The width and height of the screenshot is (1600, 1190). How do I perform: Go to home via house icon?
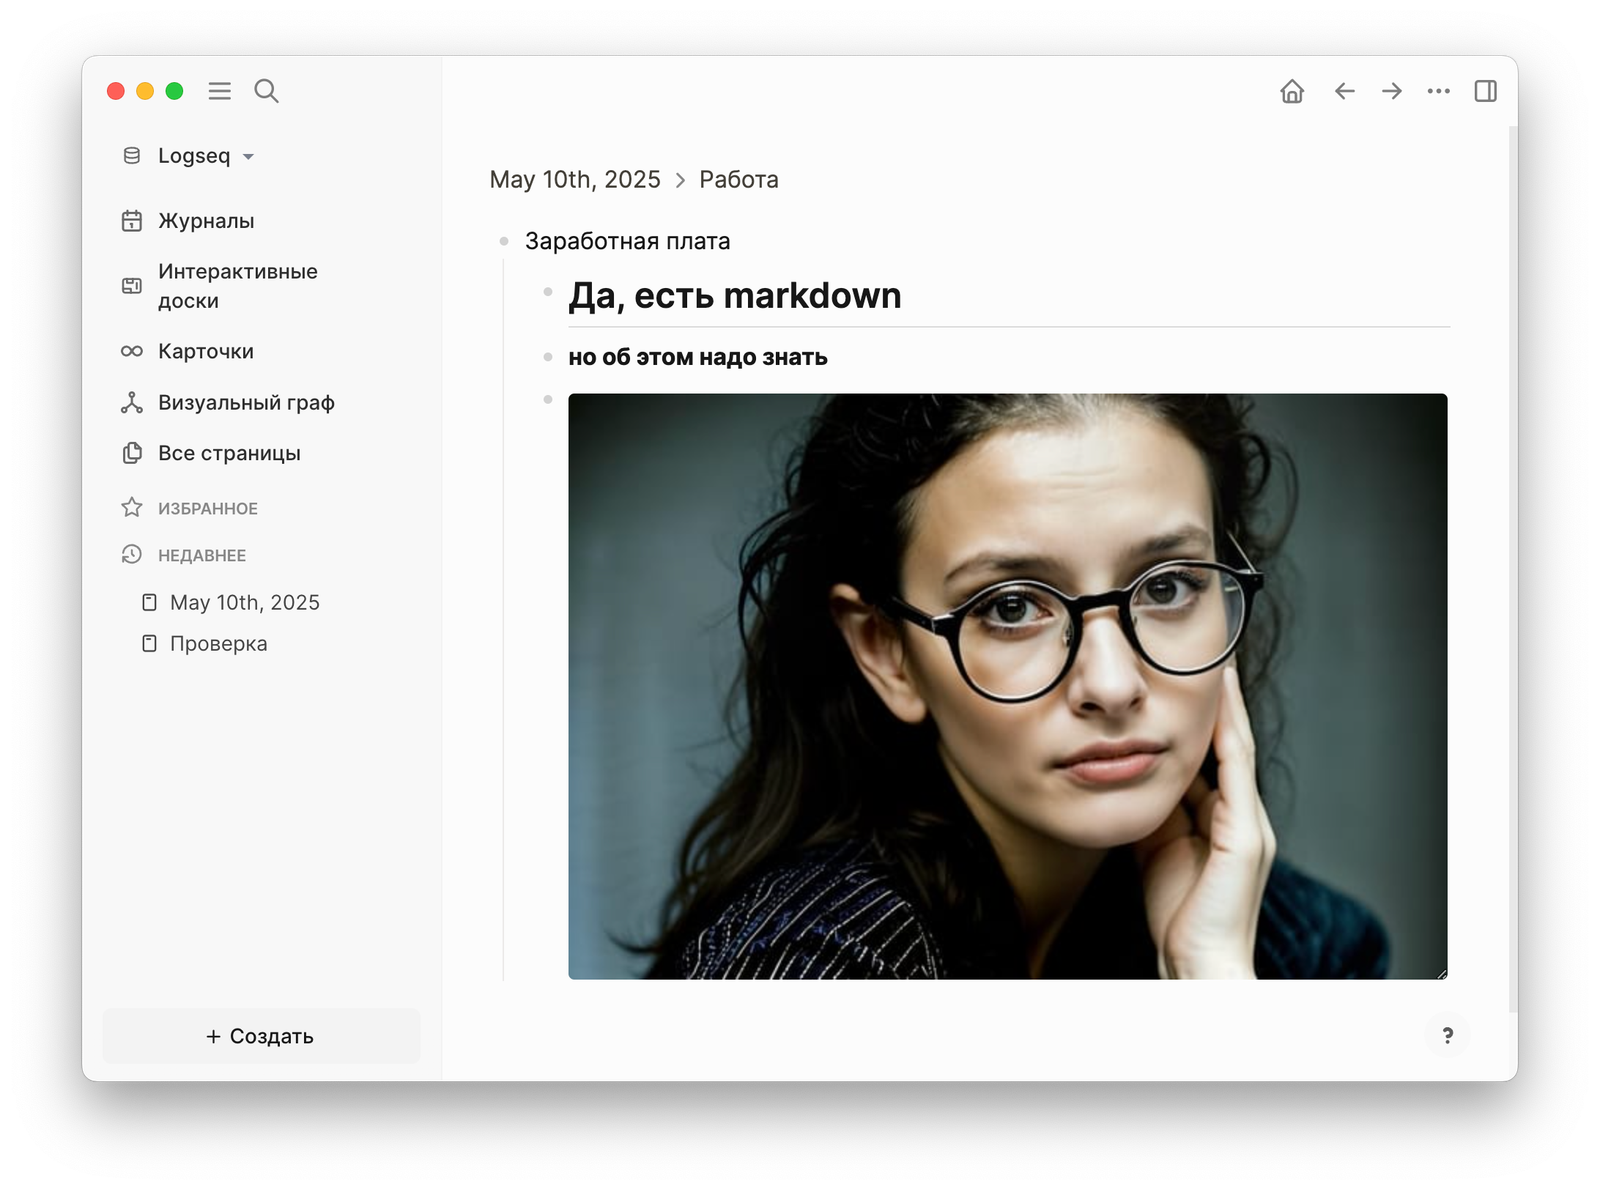[1292, 91]
